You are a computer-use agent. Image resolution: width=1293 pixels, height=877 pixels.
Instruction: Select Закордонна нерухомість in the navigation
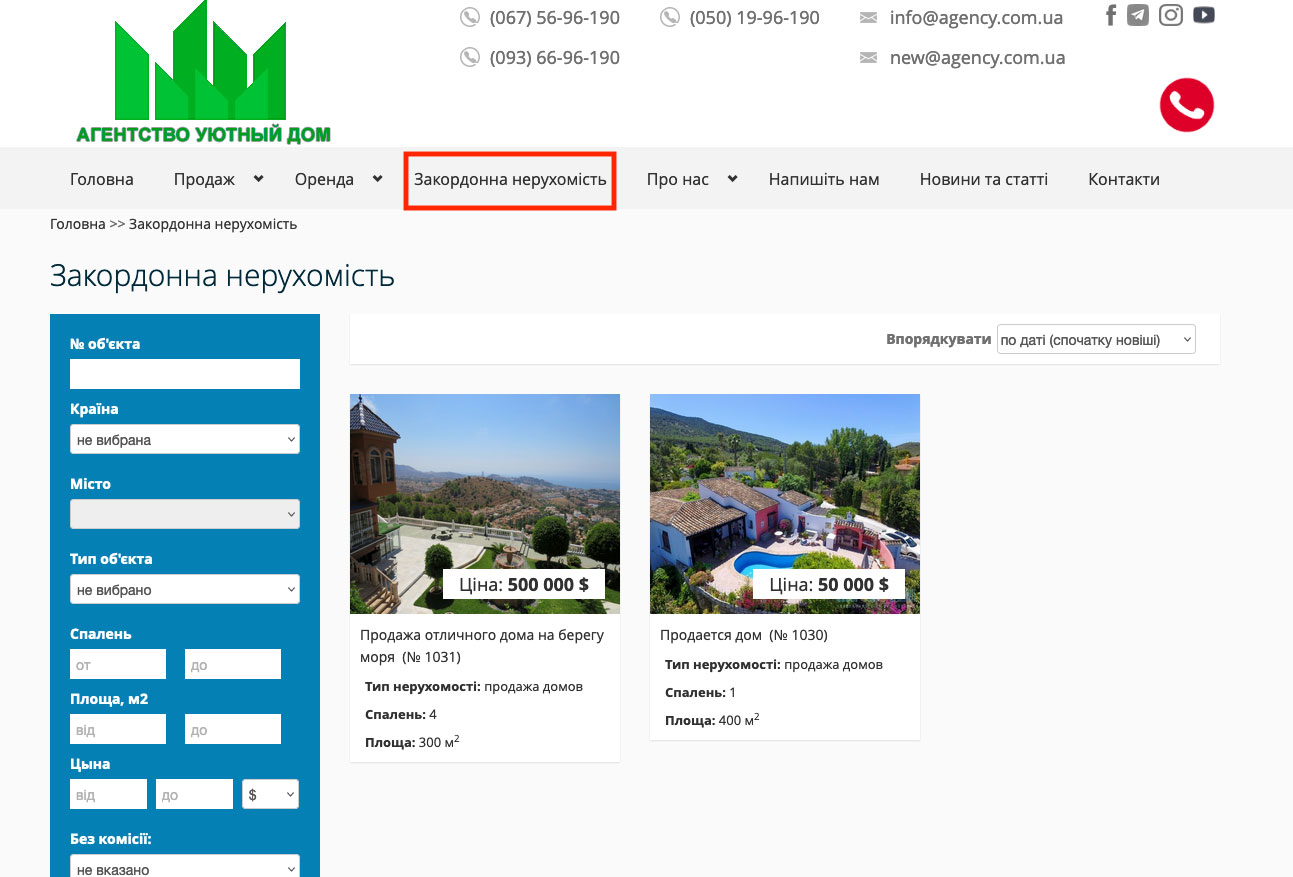pos(510,180)
